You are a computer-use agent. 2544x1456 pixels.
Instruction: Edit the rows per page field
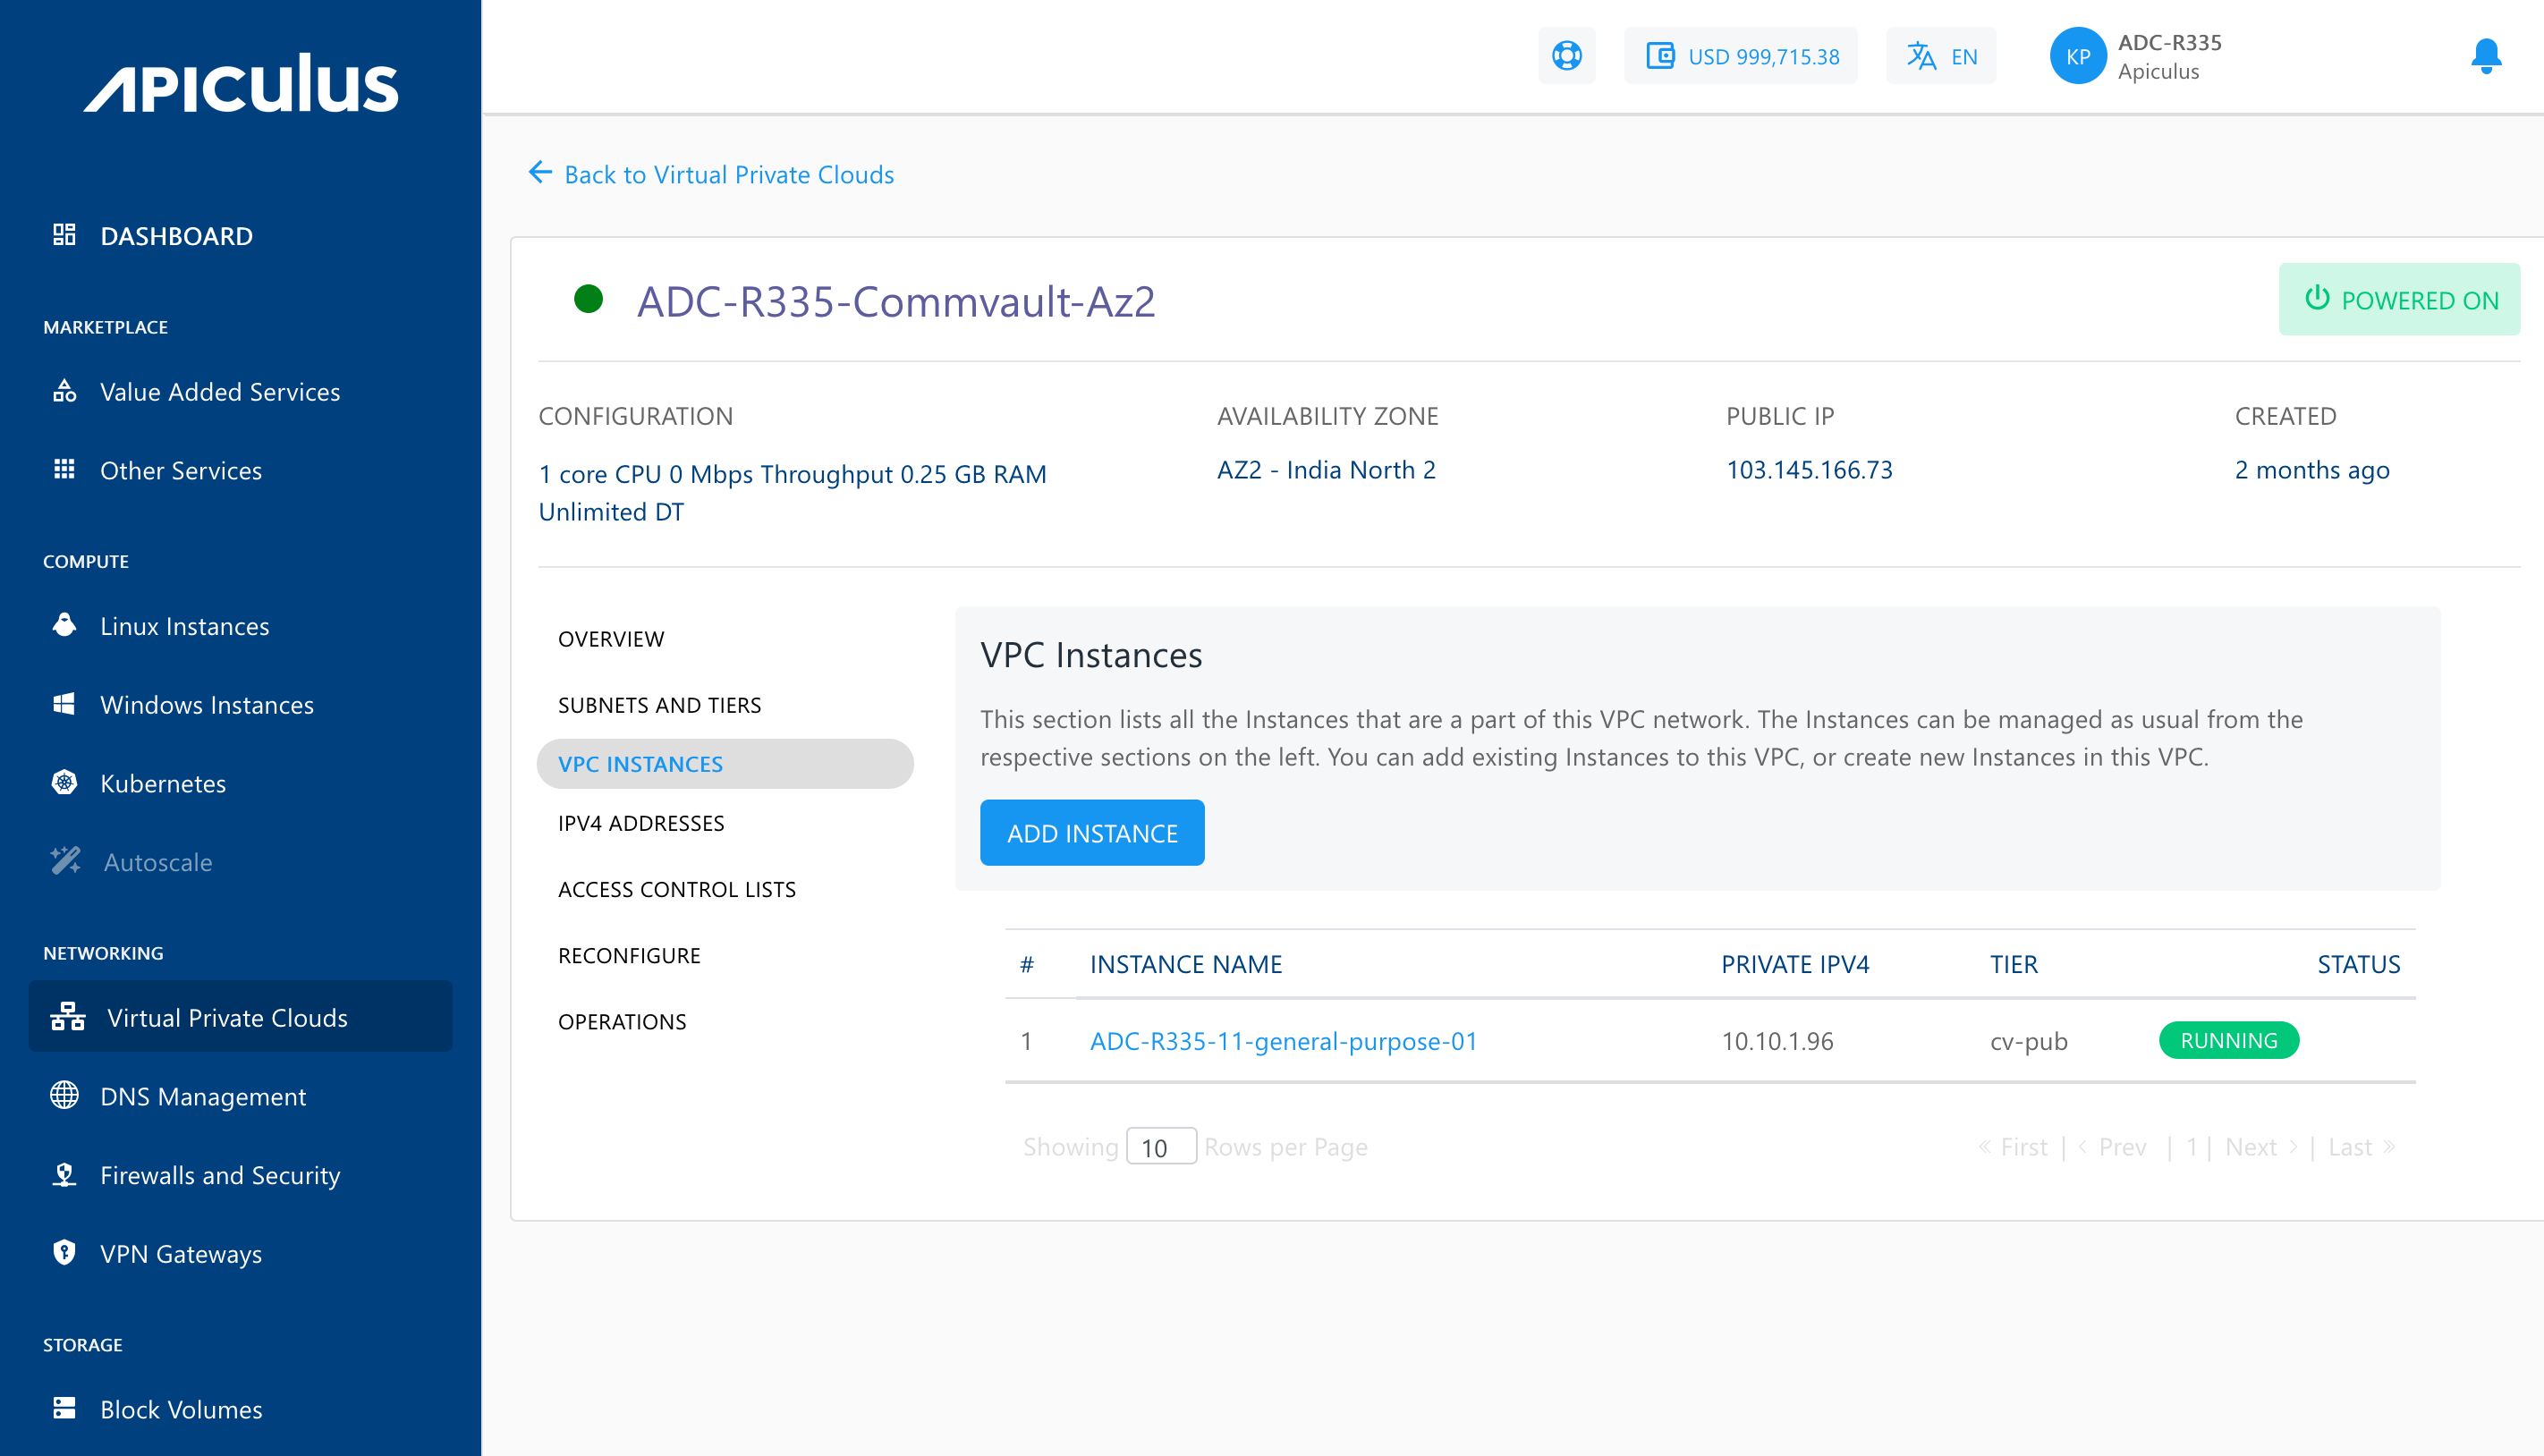click(x=1160, y=1146)
